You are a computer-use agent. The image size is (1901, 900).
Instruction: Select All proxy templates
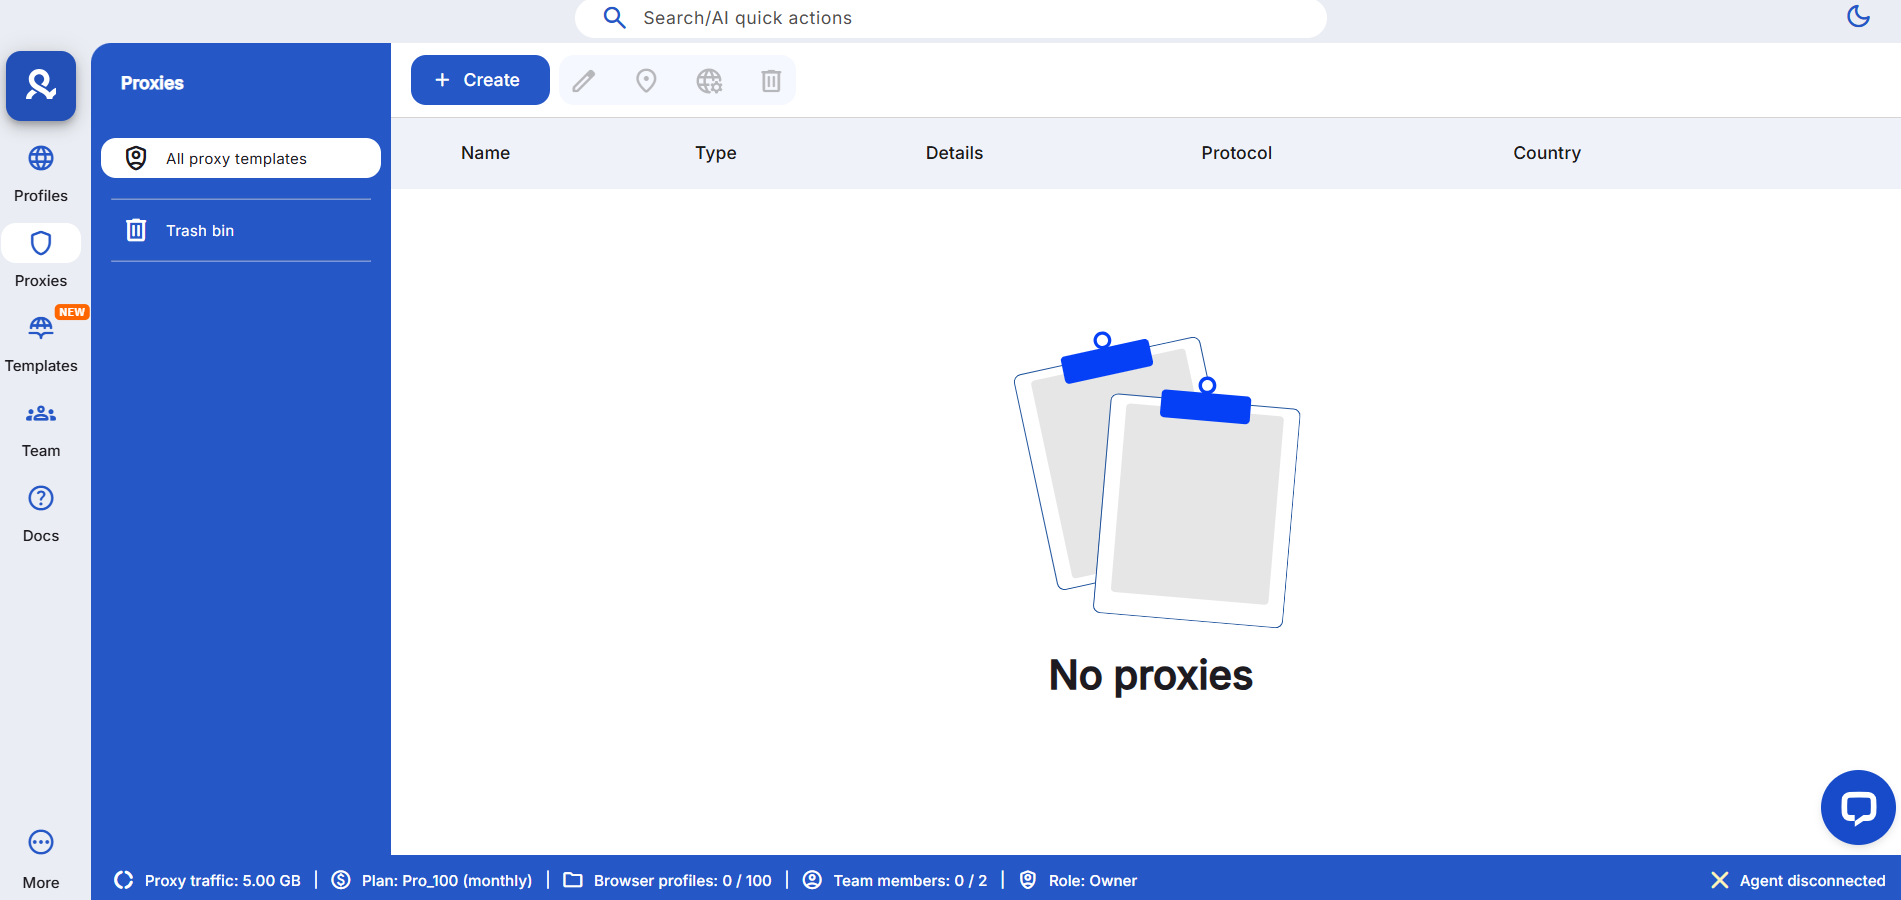pyautogui.click(x=241, y=158)
